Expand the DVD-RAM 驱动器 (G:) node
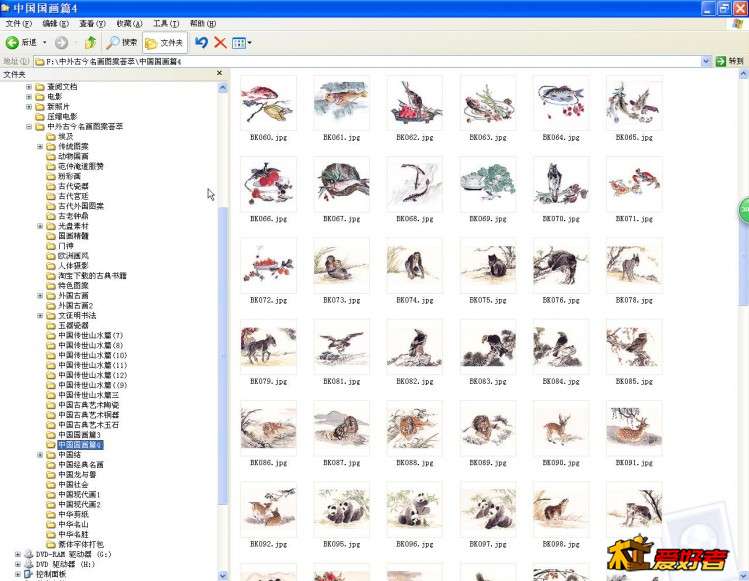The width and height of the screenshot is (749, 581). (18, 554)
